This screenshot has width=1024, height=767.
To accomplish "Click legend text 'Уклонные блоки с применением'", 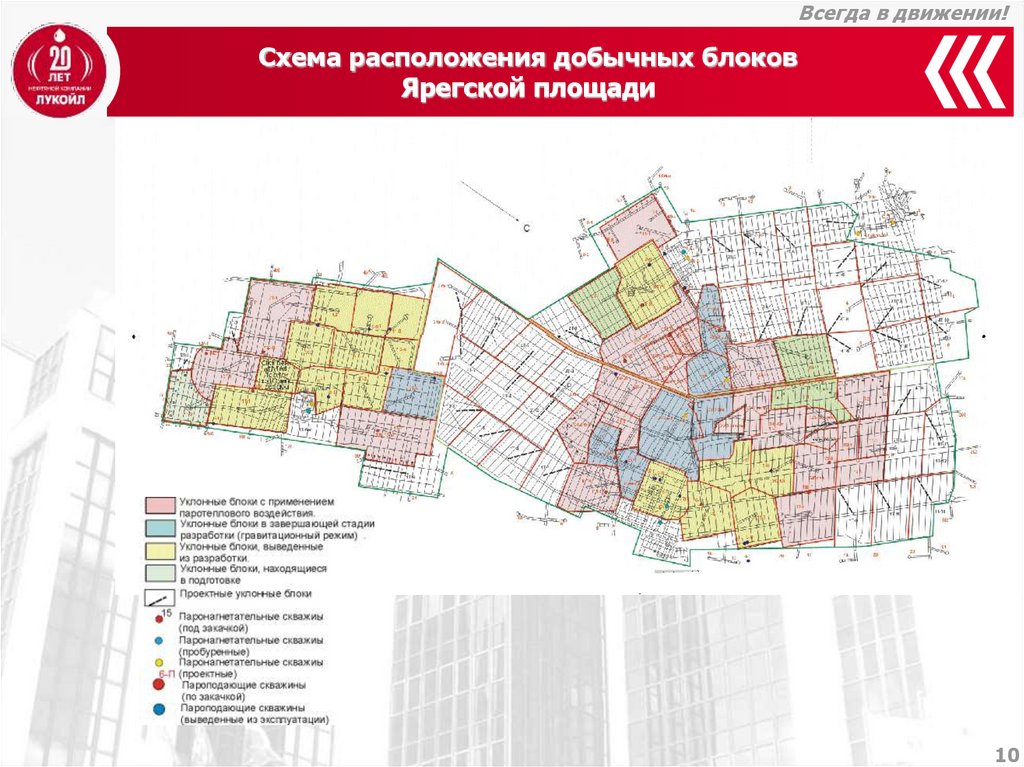I will coord(257,502).
